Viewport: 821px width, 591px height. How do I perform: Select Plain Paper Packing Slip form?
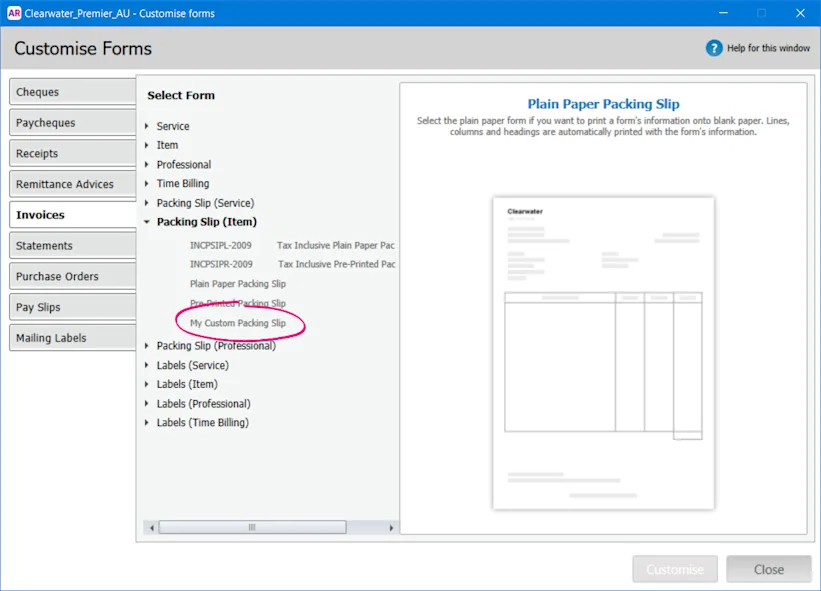238,284
